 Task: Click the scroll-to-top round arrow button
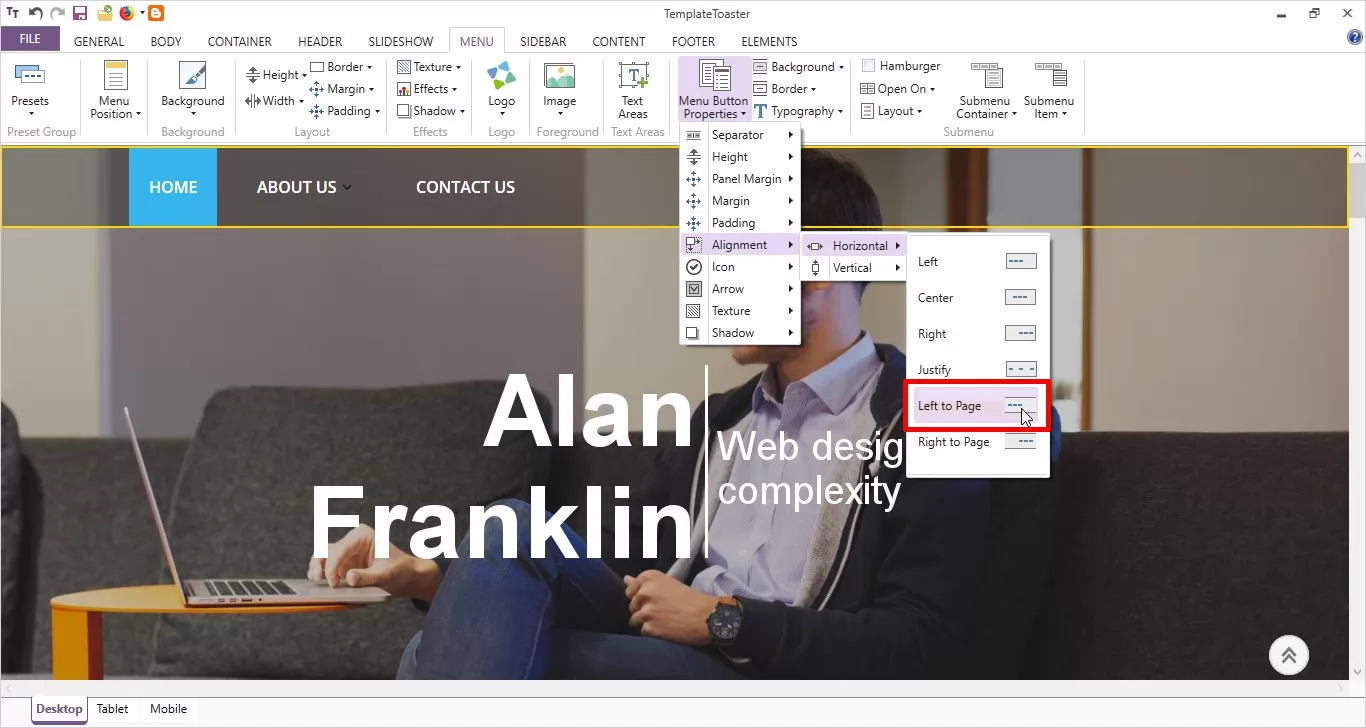point(1289,656)
